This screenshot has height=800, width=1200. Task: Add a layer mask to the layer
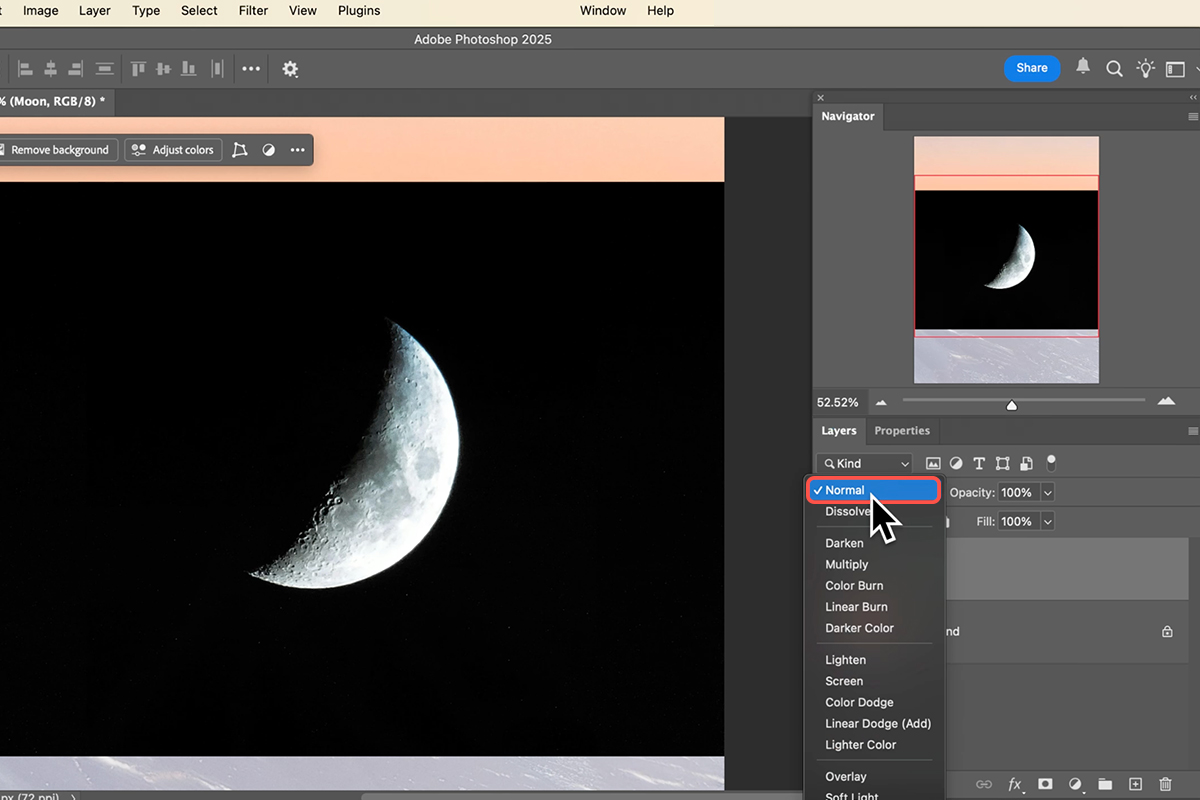point(1045,785)
